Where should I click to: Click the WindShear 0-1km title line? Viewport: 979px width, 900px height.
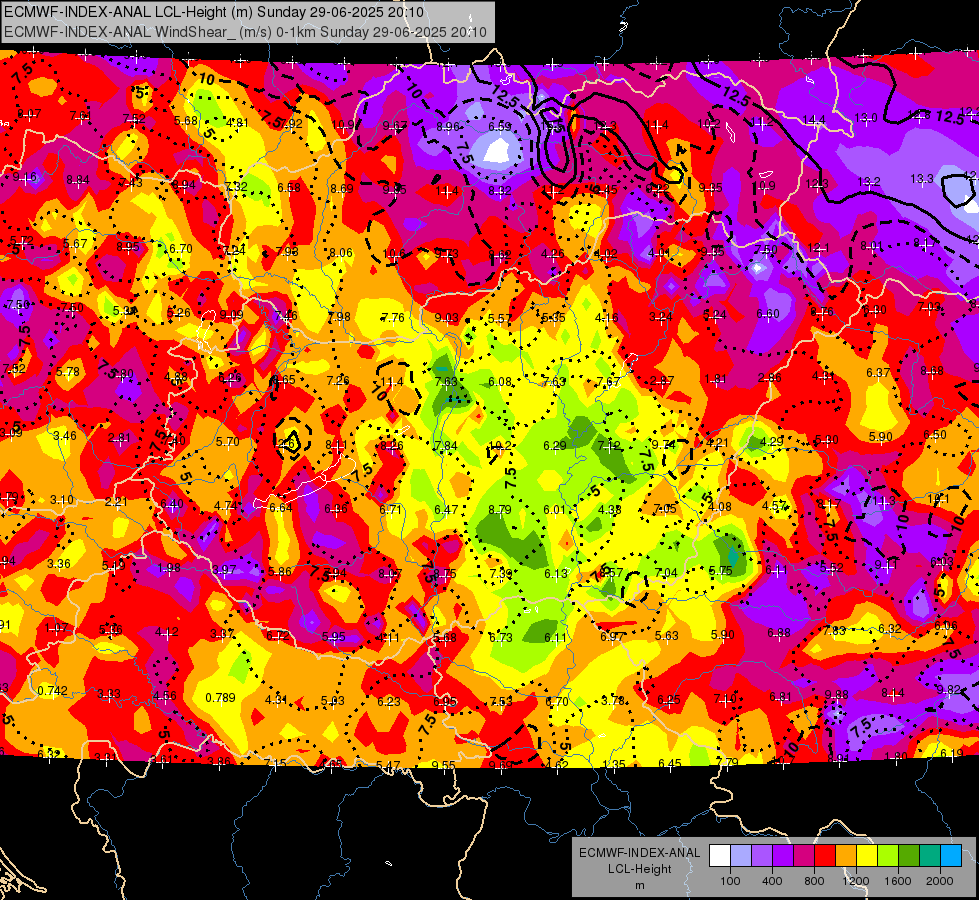coord(245,32)
